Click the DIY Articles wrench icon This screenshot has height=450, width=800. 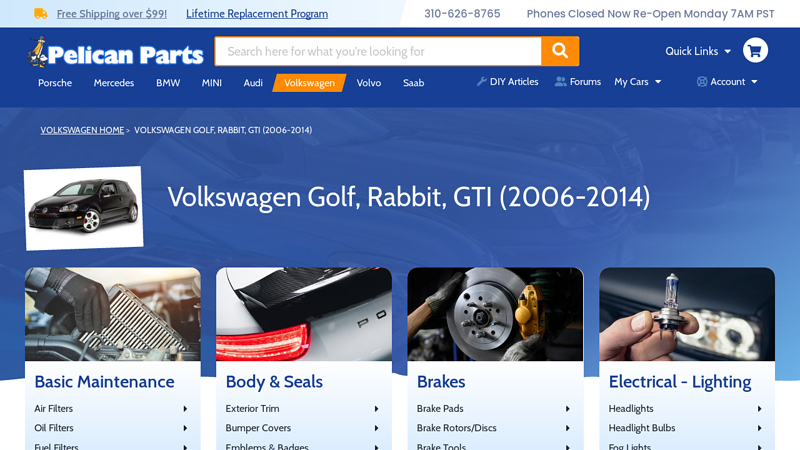click(x=481, y=82)
